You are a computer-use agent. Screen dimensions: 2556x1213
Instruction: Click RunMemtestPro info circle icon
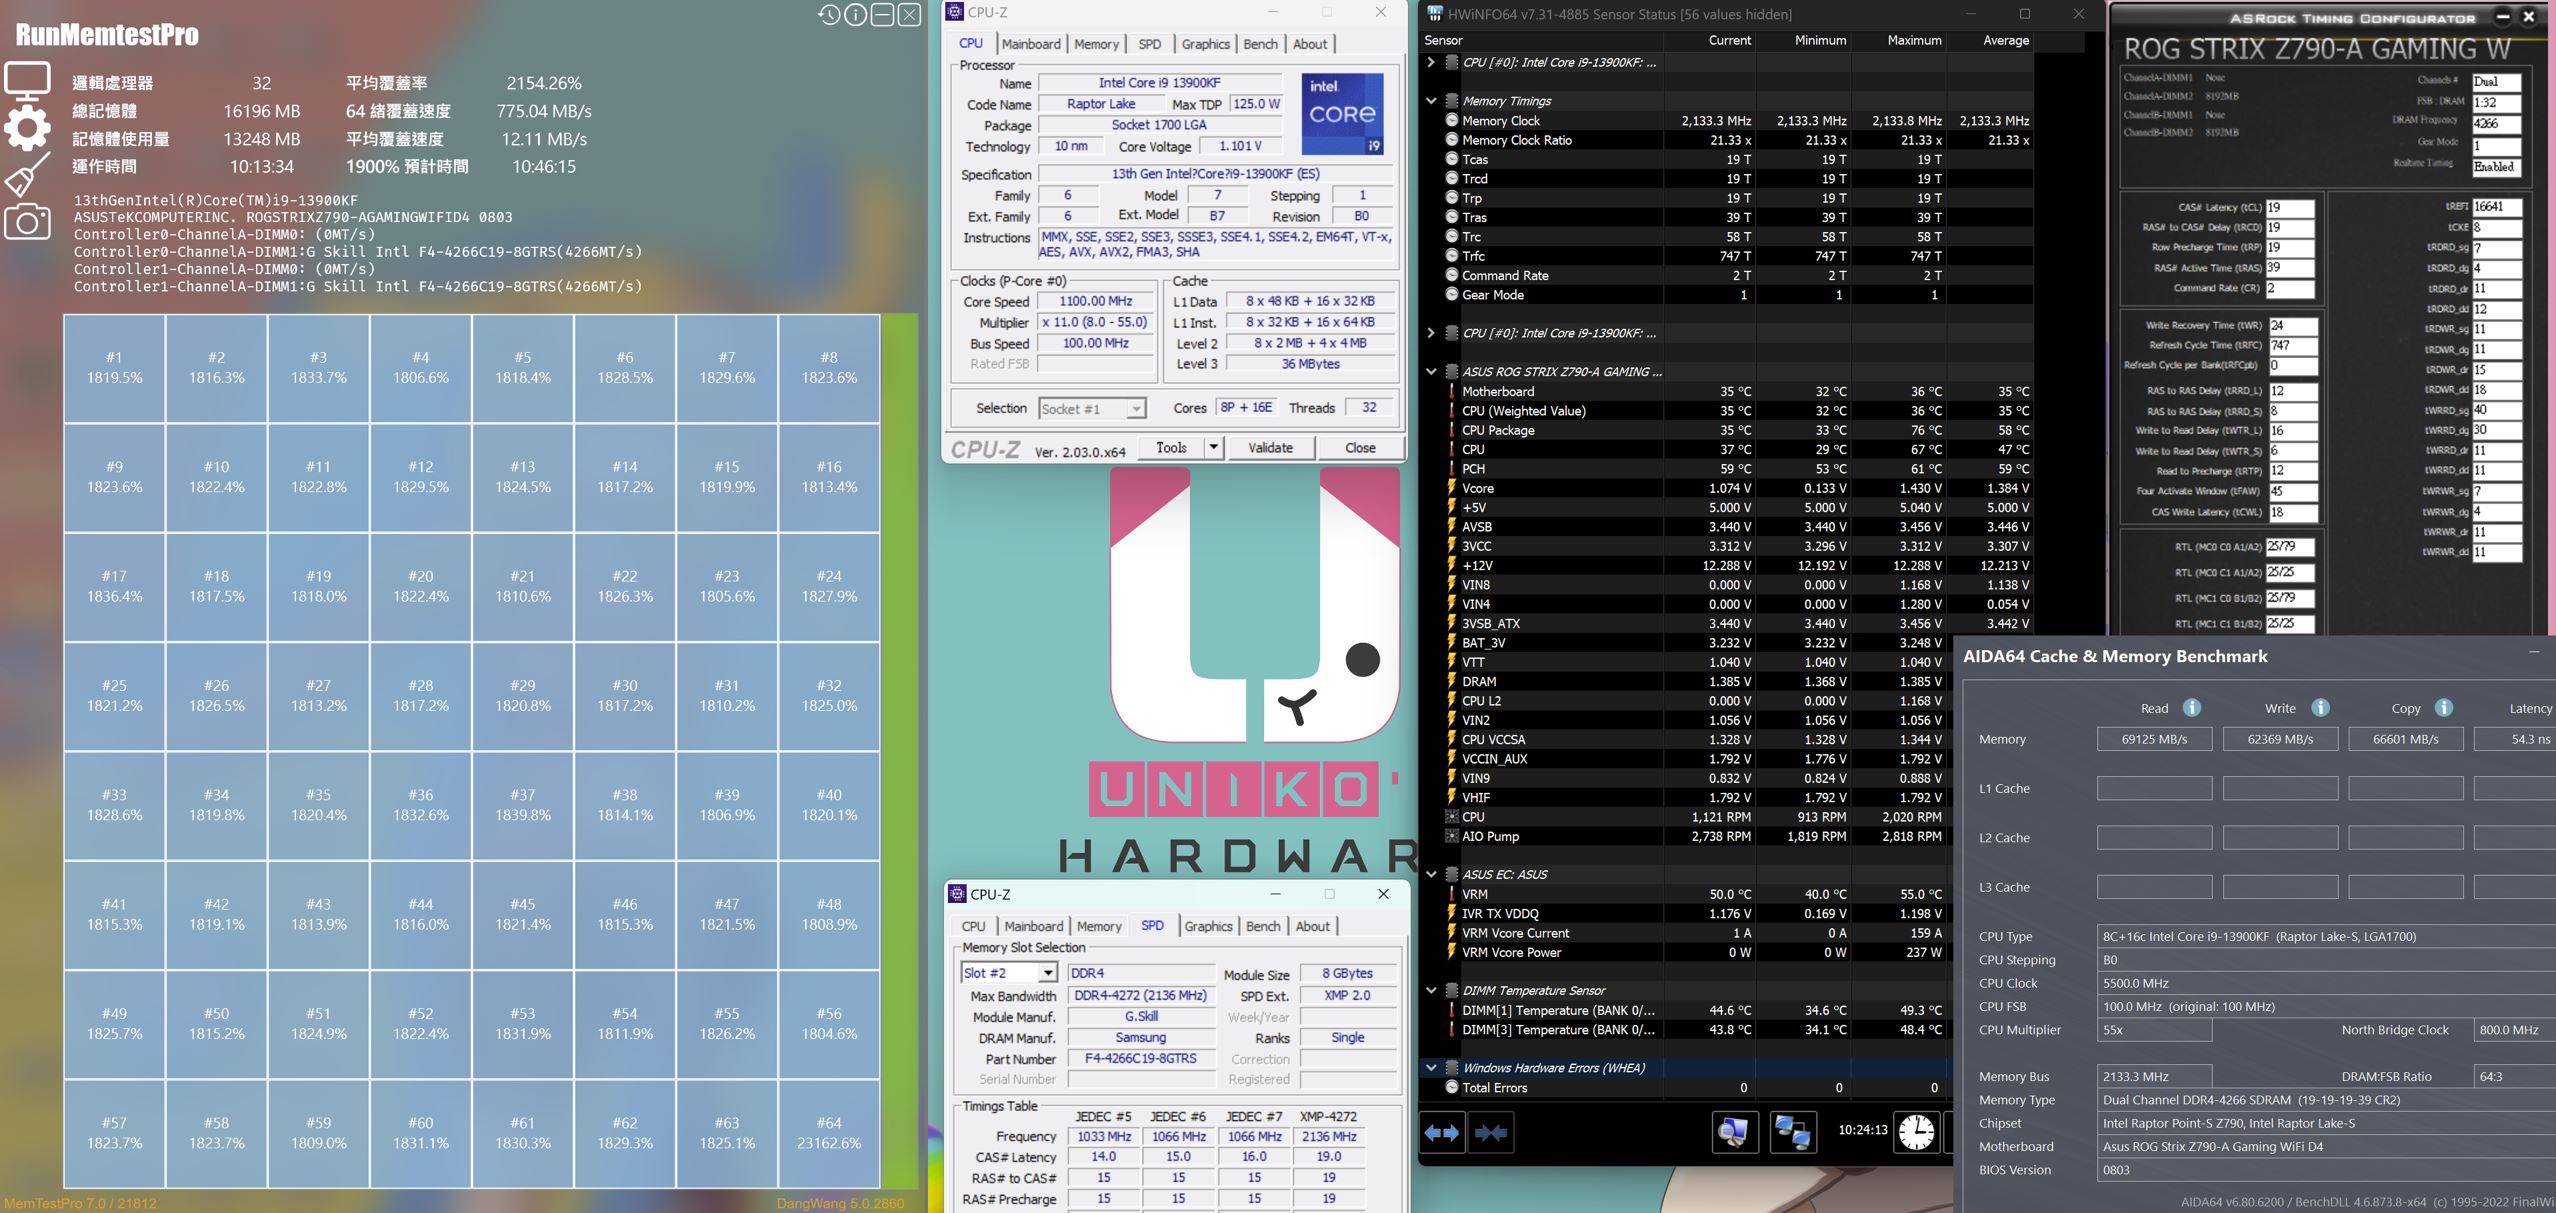click(x=856, y=15)
